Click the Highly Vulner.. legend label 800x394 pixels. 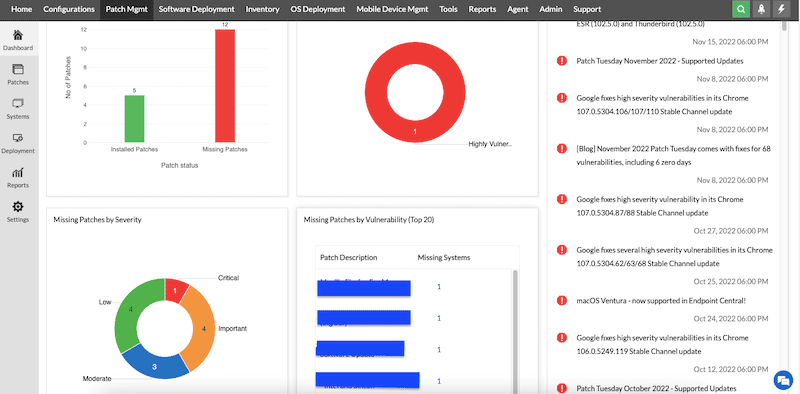click(x=490, y=144)
